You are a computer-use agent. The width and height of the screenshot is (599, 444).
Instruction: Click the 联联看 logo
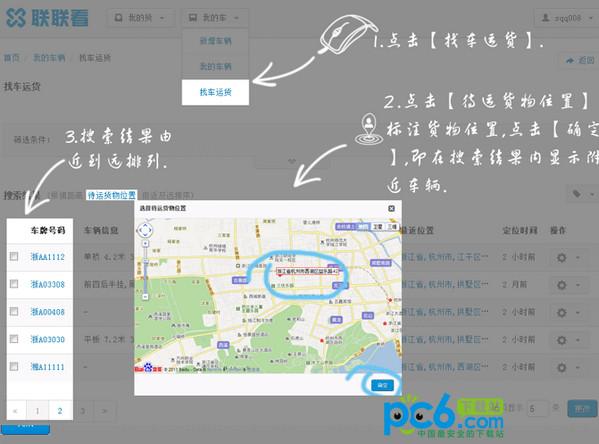coord(47,18)
